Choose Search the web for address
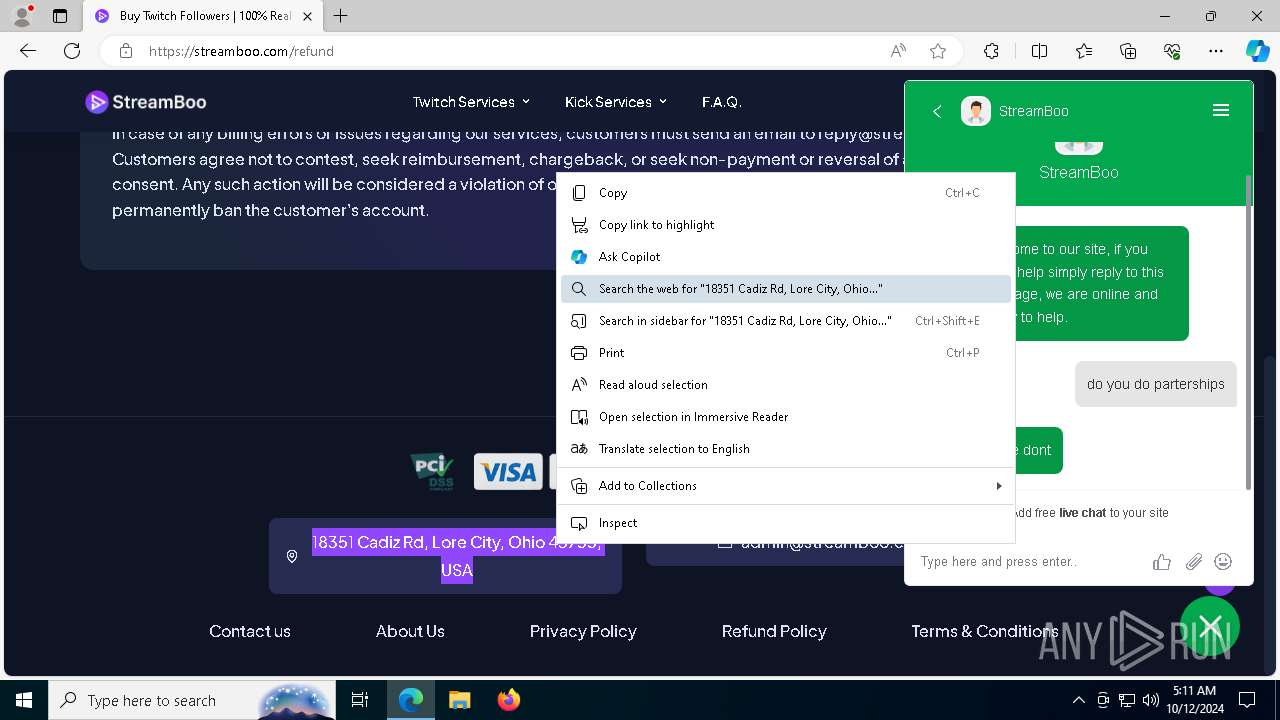 [786, 289]
